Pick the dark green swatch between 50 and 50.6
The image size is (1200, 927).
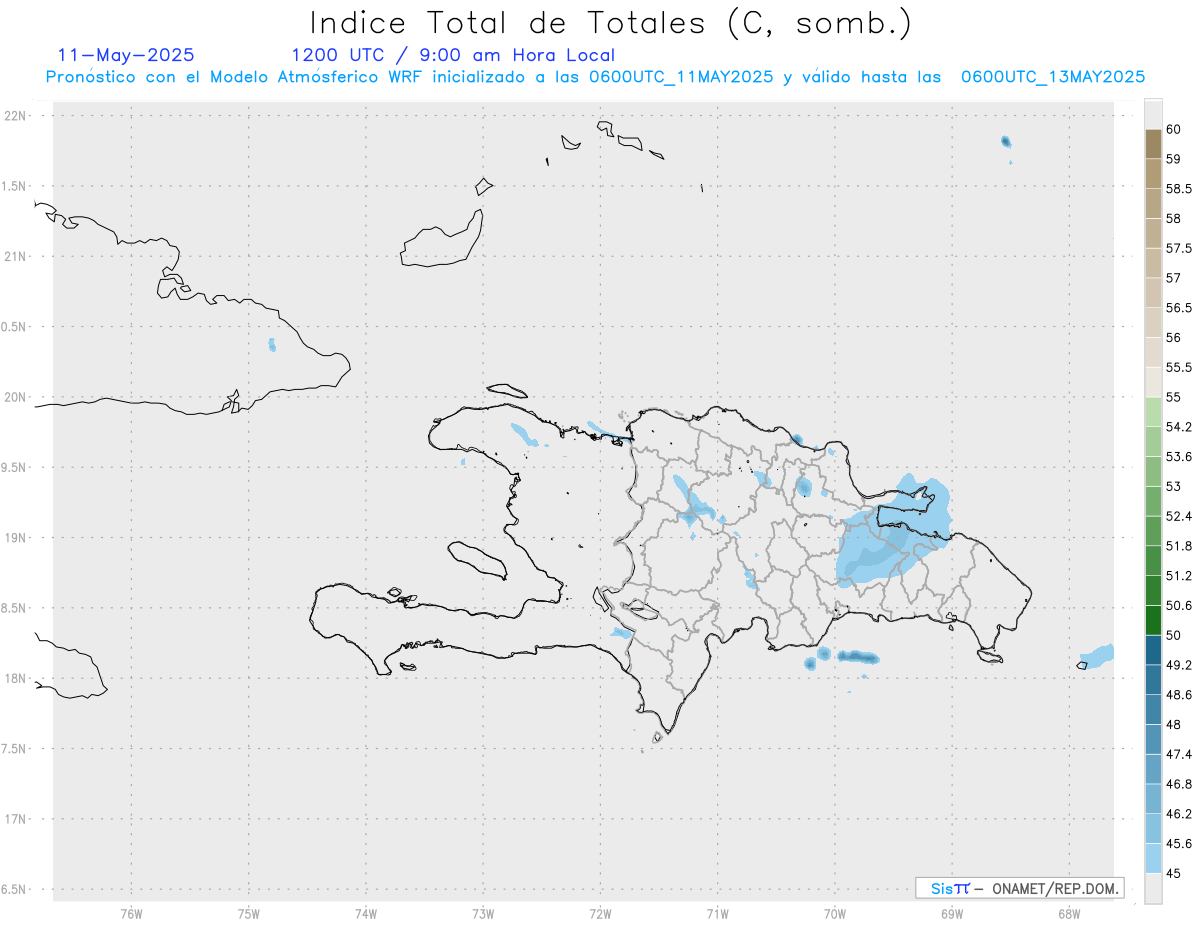click(1153, 620)
